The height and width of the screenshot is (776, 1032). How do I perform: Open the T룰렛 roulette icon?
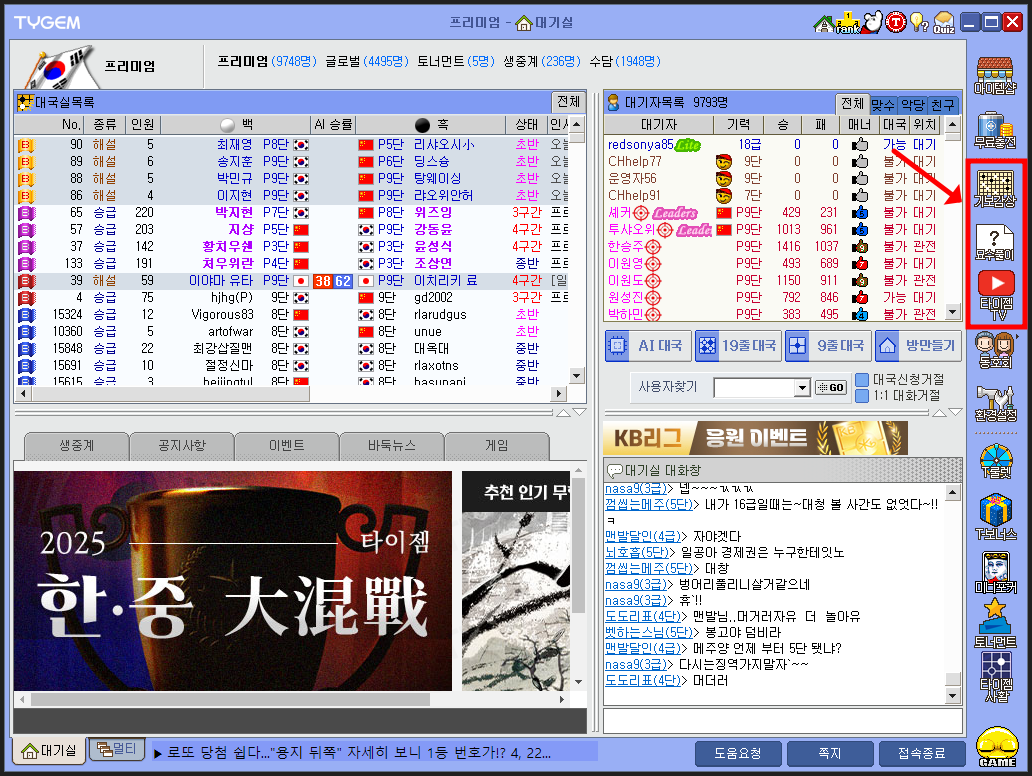995,461
